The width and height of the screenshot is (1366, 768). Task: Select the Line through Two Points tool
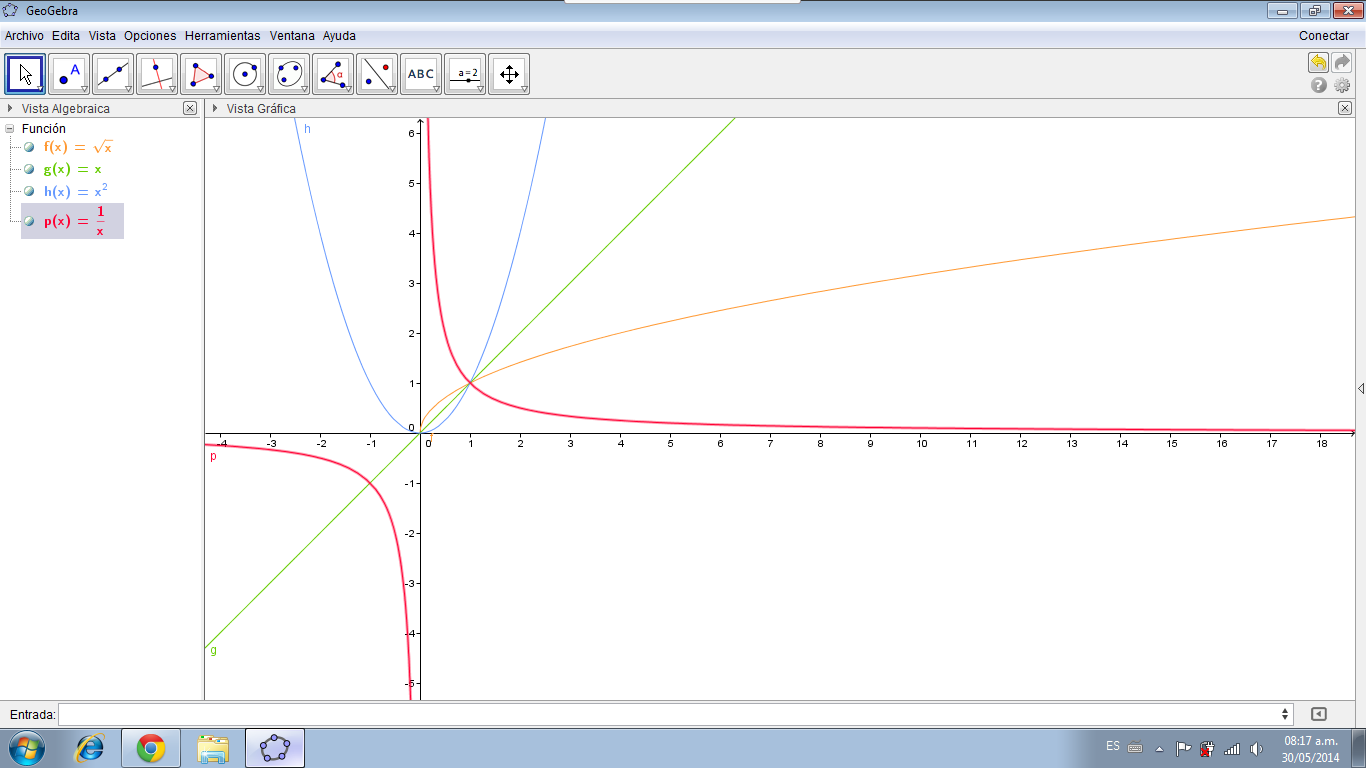pos(113,74)
